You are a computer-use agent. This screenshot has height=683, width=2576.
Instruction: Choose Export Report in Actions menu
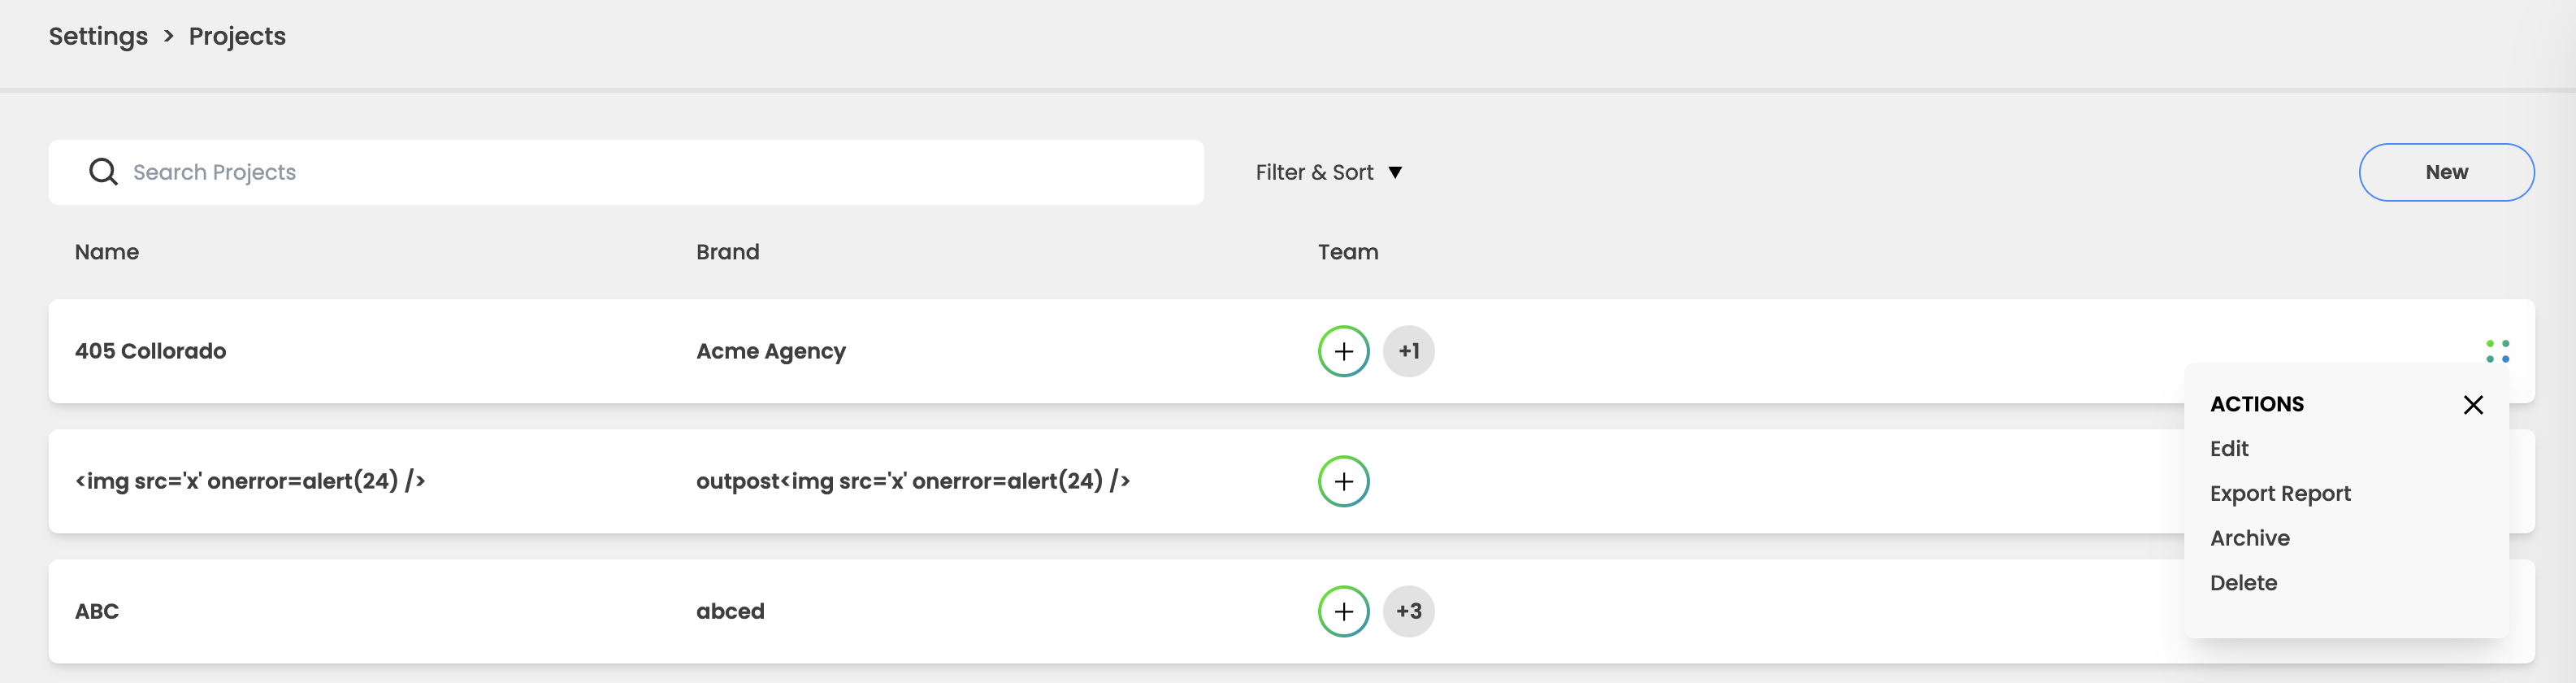point(2280,494)
